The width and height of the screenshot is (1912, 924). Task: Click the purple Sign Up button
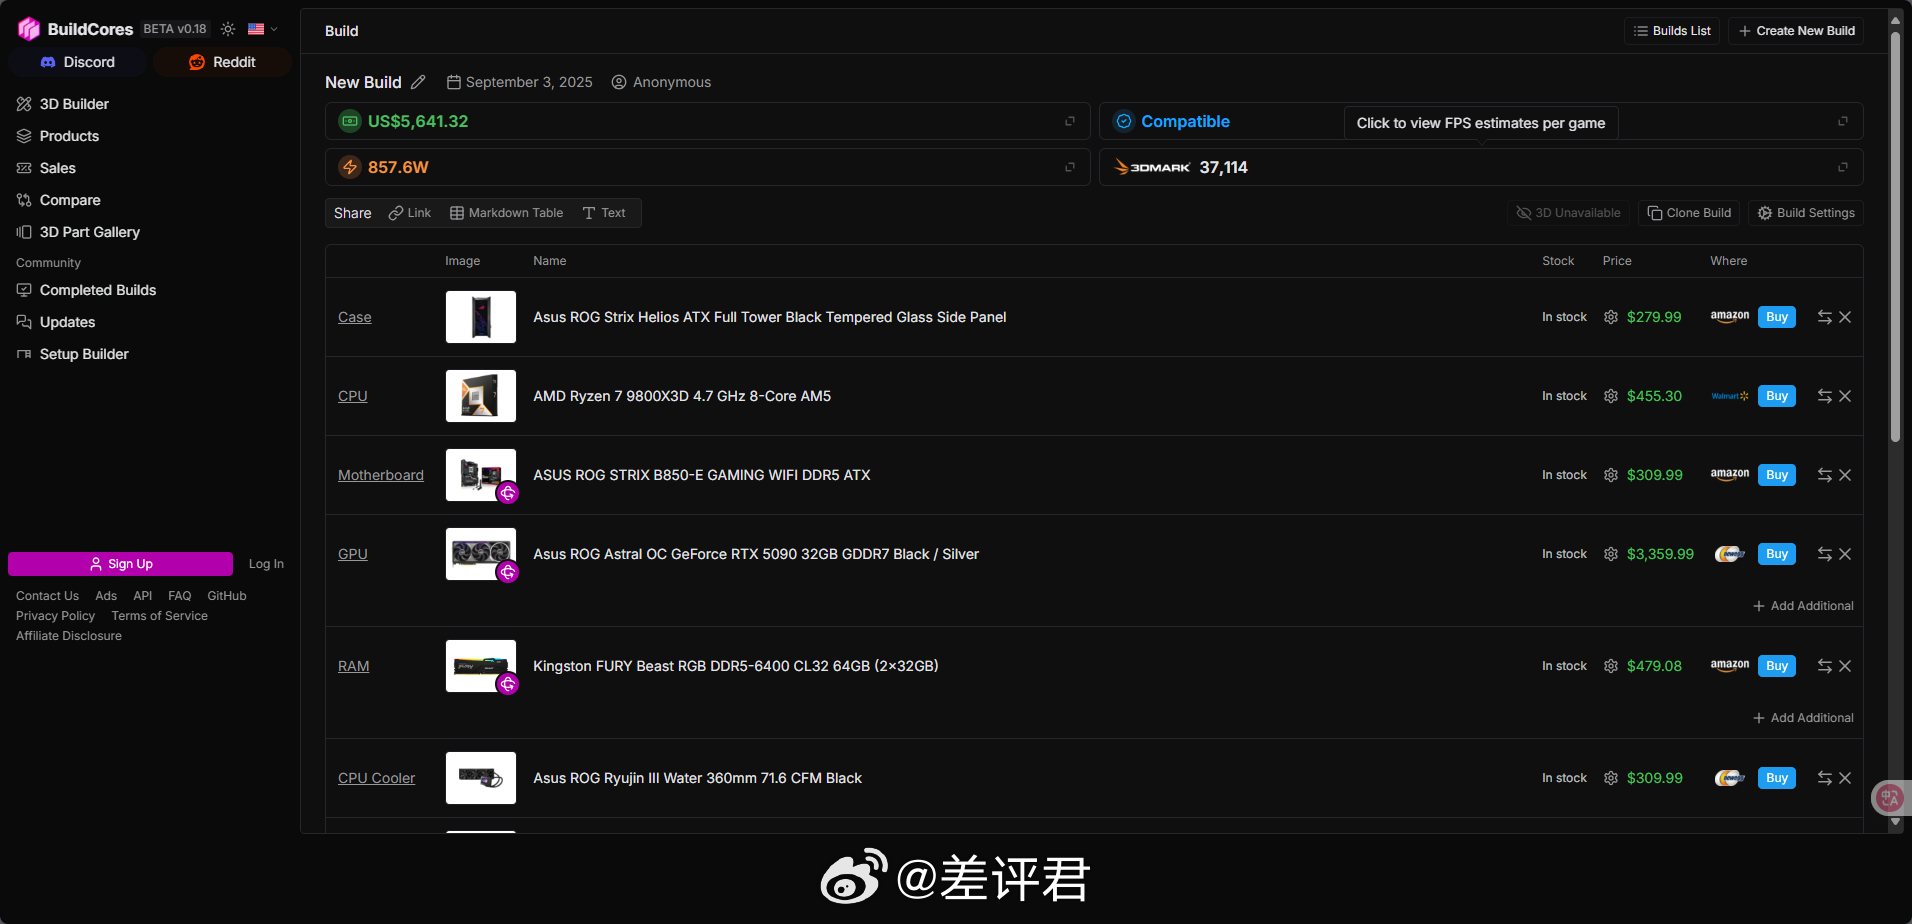click(120, 564)
